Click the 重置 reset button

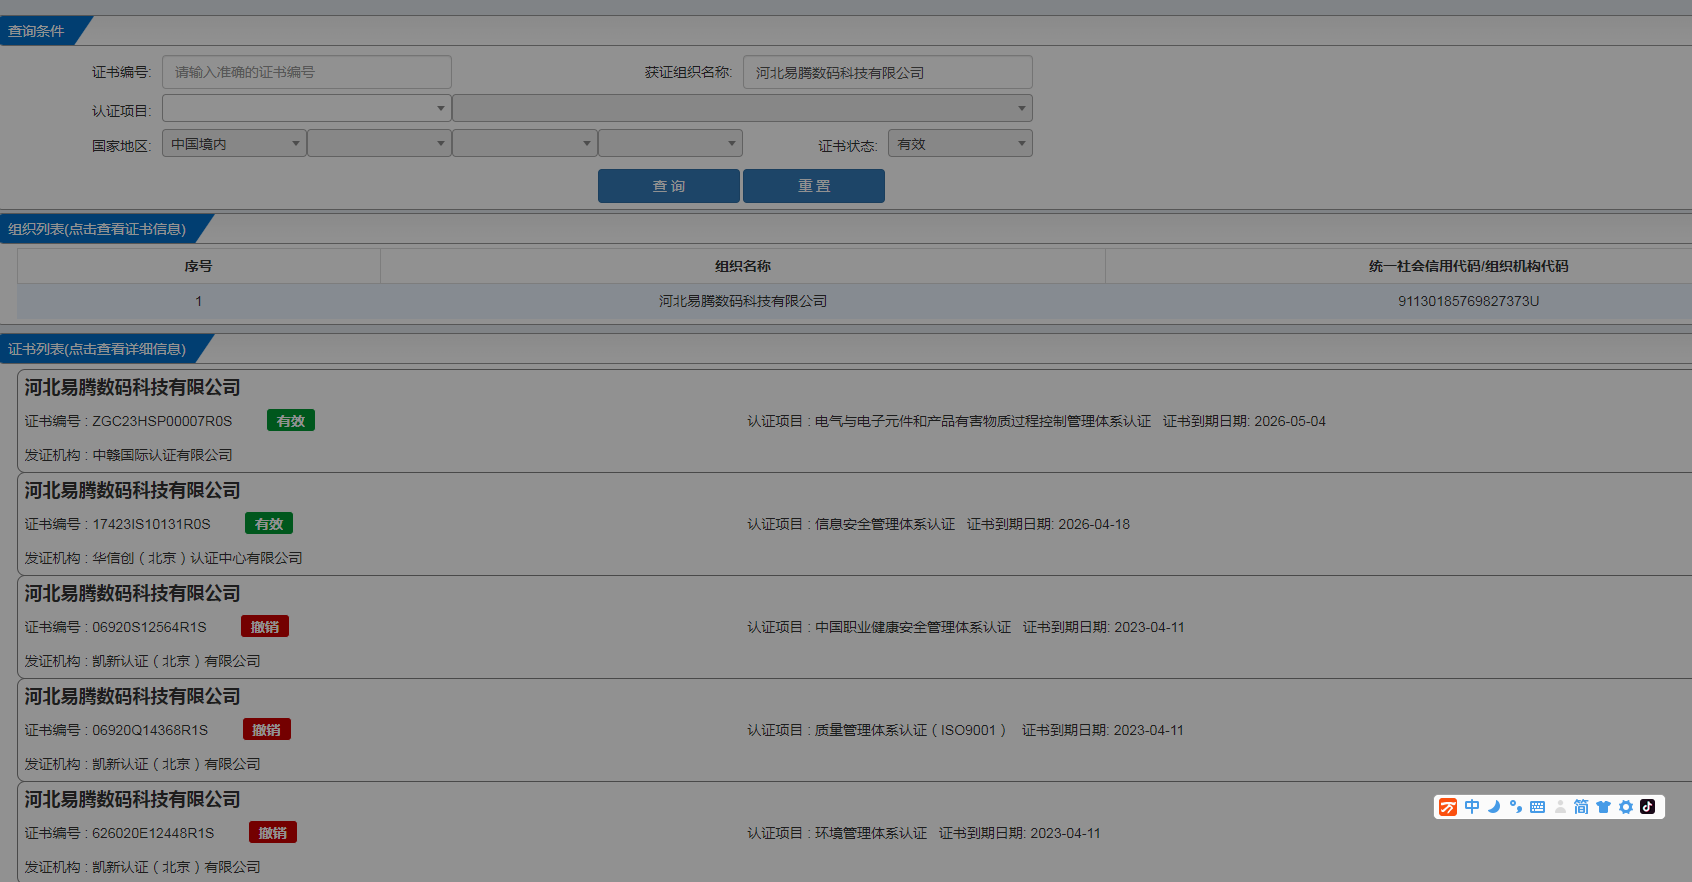(814, 186)
